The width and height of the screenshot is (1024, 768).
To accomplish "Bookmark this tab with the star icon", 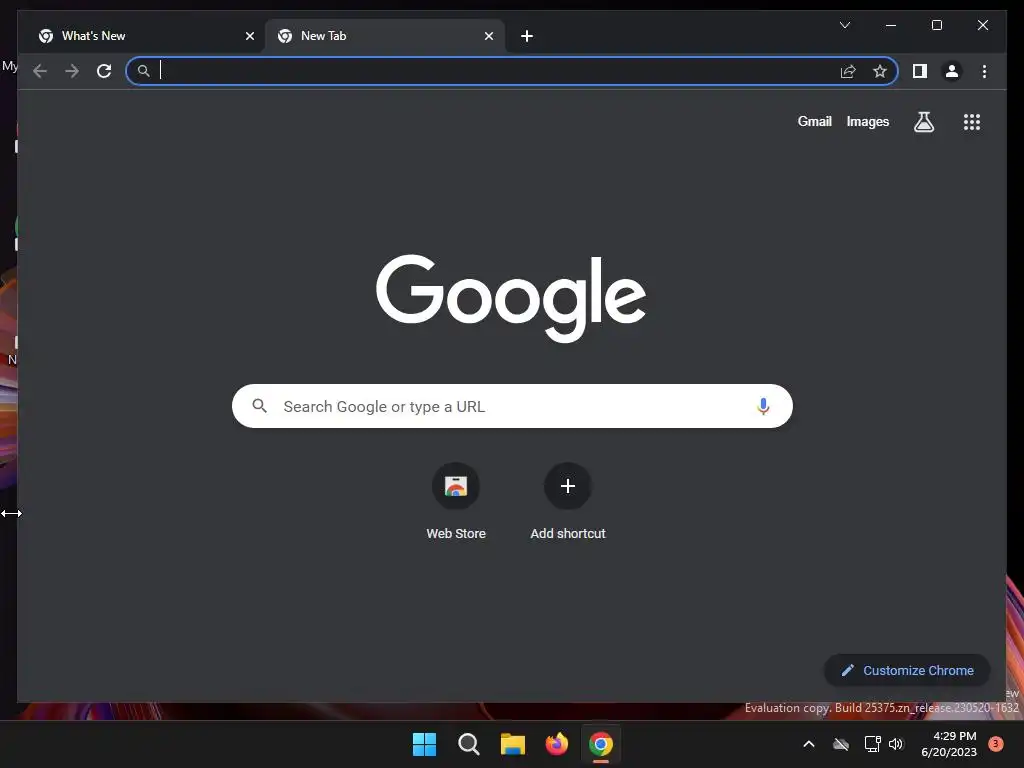I will click(880, 71).
